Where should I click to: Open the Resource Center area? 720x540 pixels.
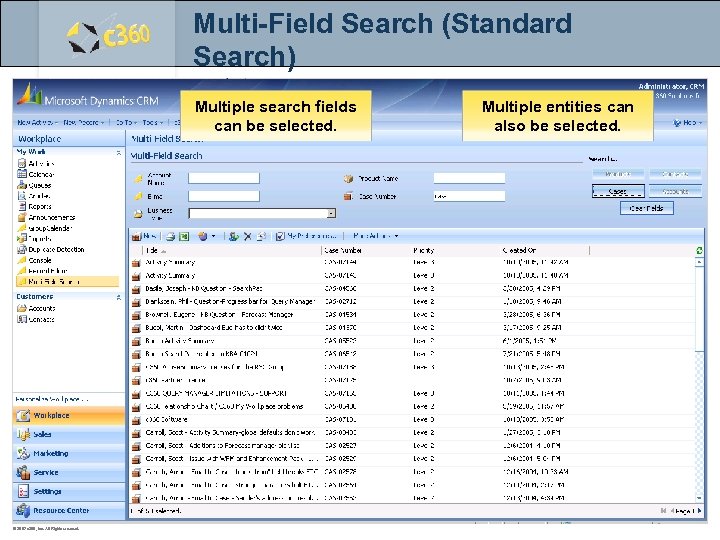(x=69, y=510)
